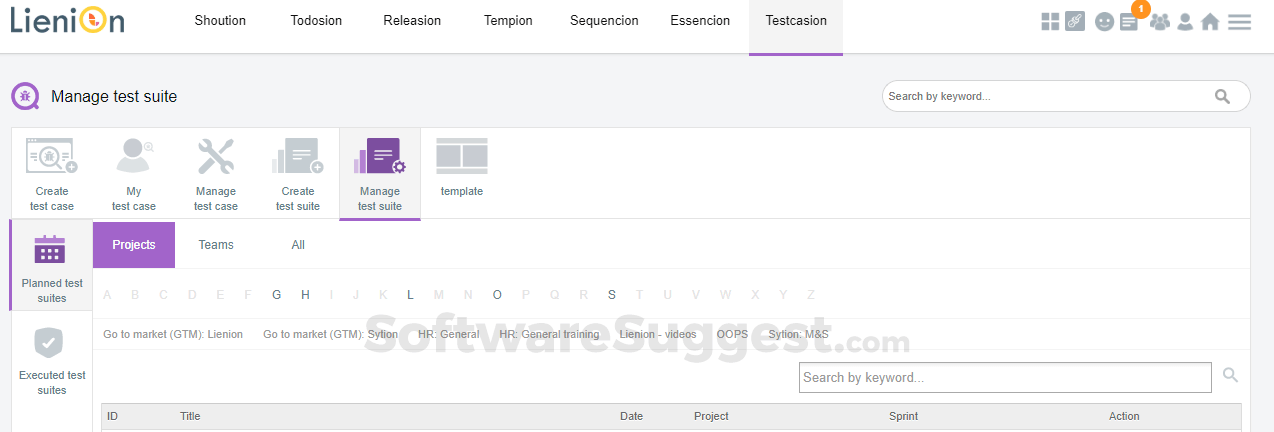Open the team members group icon
This screenshot has width=1274, height=432.
tap(1159, 21)
